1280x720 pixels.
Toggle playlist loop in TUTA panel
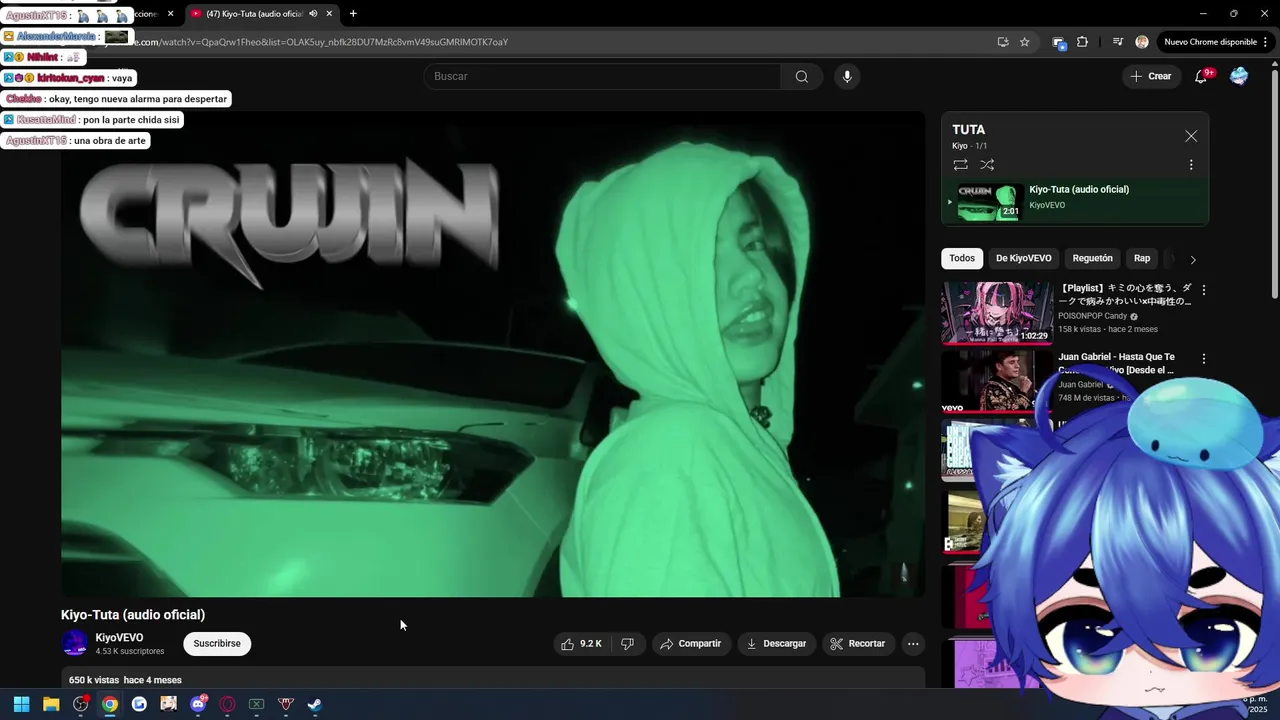tap(960, 165)
